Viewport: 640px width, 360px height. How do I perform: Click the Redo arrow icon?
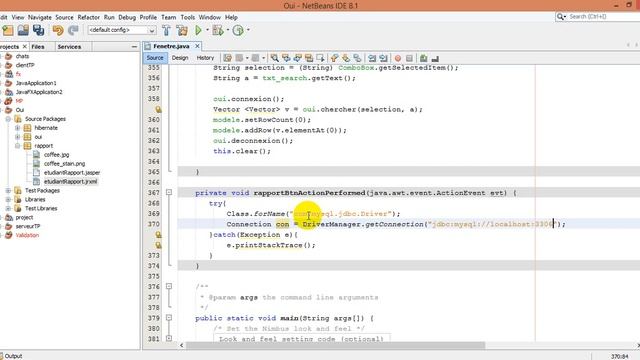[73, 30]
